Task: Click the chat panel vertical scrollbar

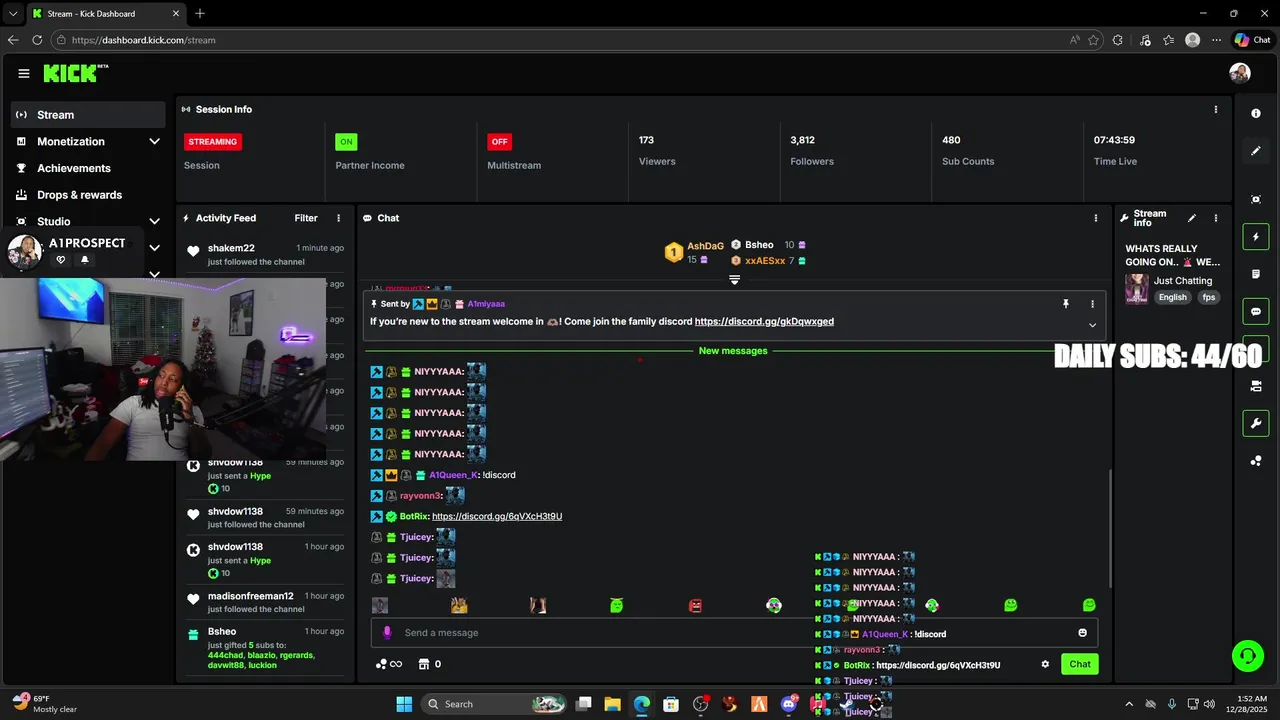Action: [1110, 528]
